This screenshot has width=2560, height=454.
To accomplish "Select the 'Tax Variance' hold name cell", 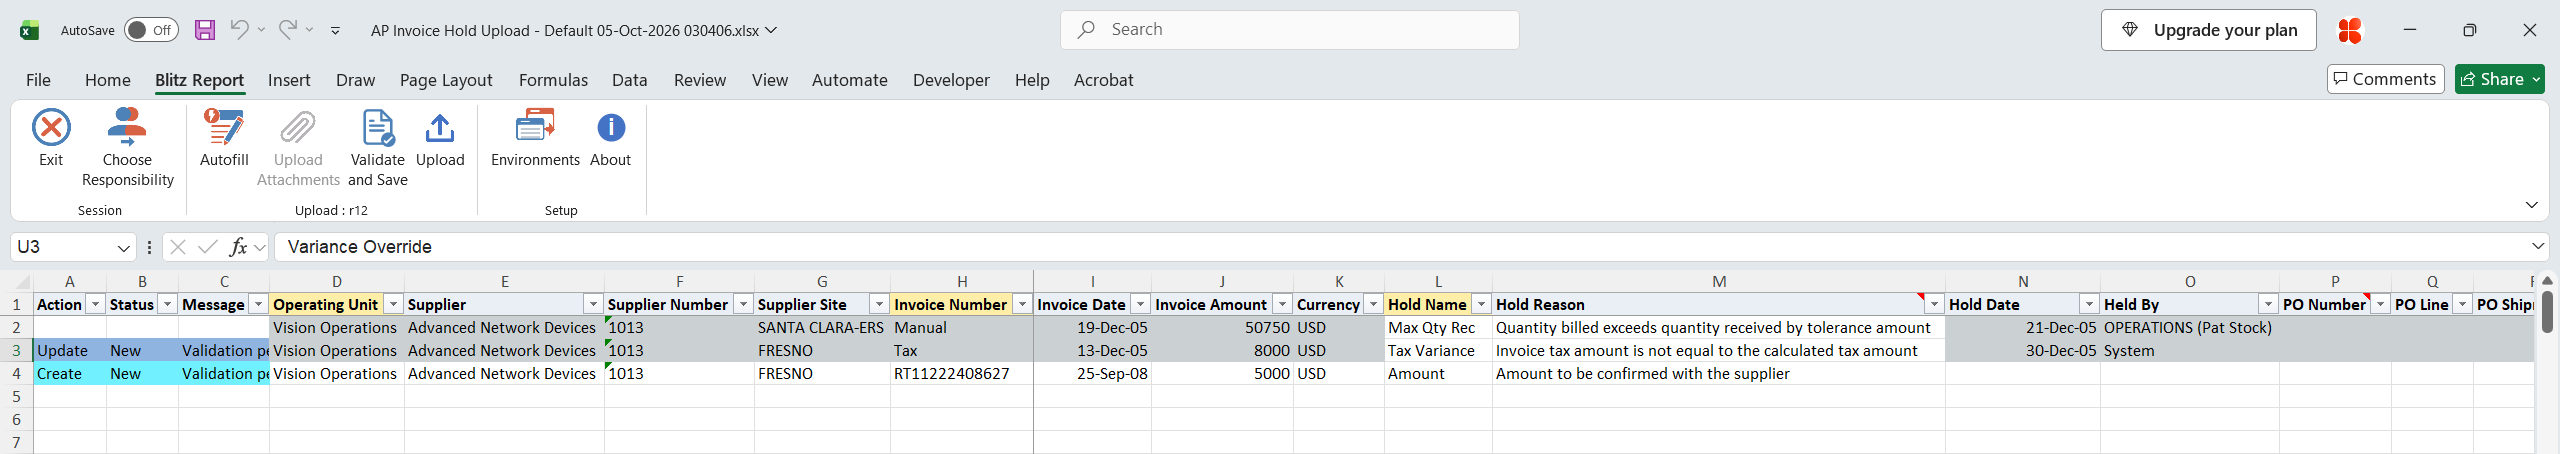I will [x=1439, y=350].
